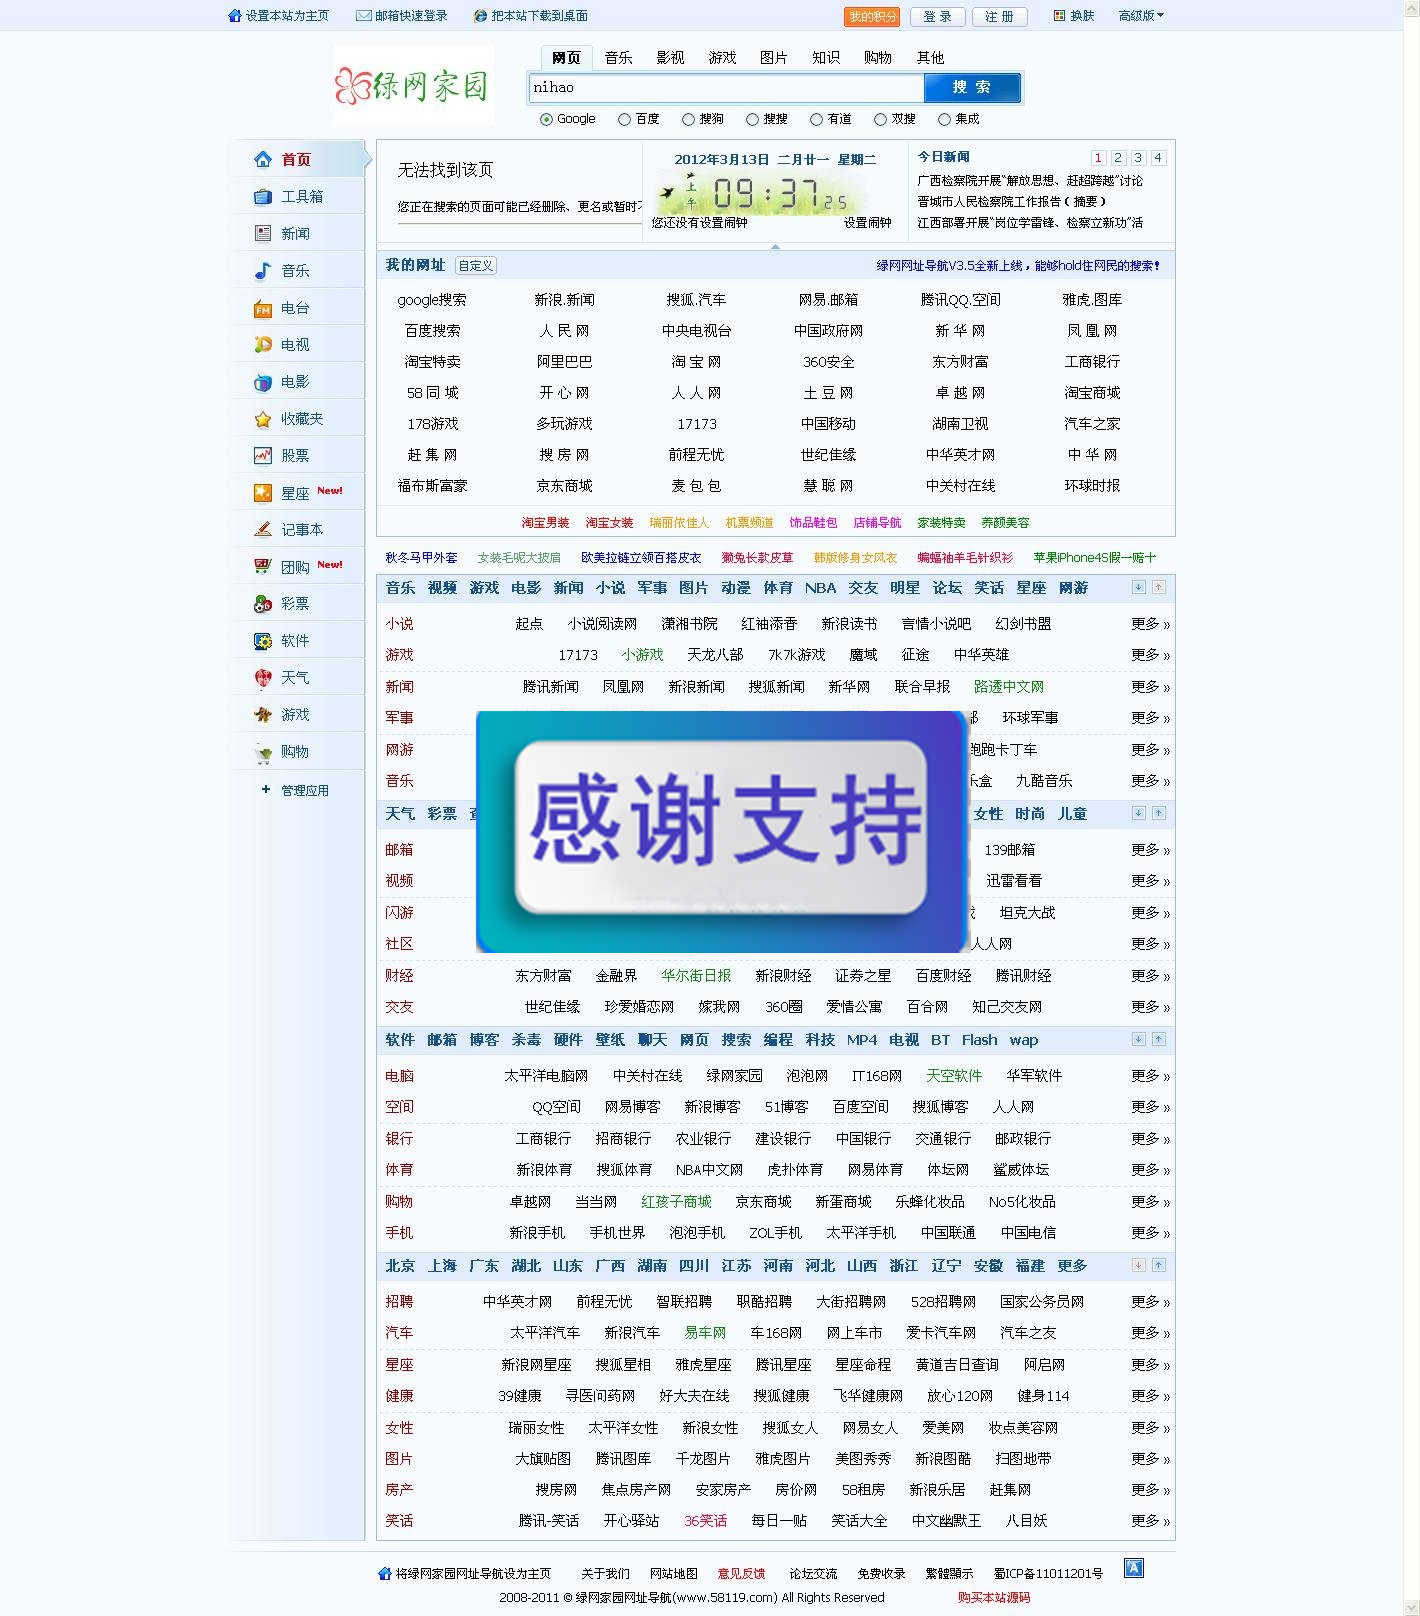The height and width of the screenshot is (1616, 1420).
Task: Open the 游戏 games icon in sidebar
Action: point(263,715)
